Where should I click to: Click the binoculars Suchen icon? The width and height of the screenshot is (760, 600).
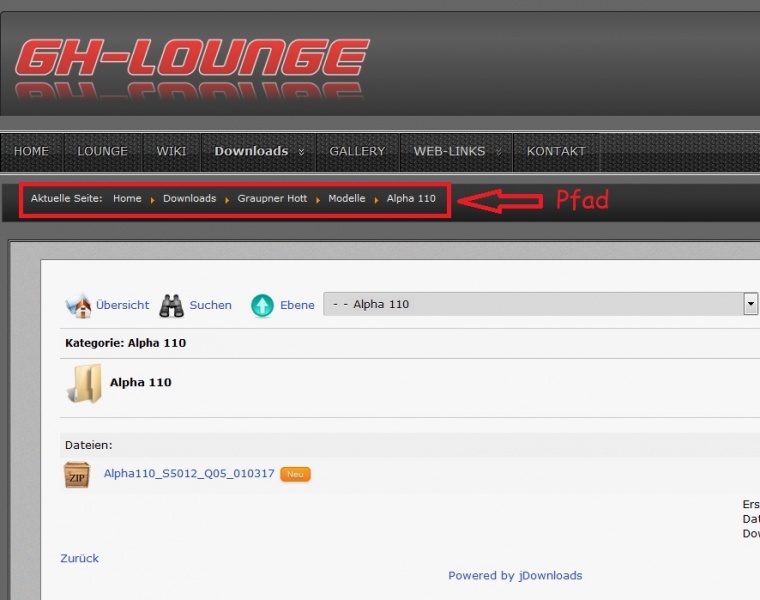[172, 305]
